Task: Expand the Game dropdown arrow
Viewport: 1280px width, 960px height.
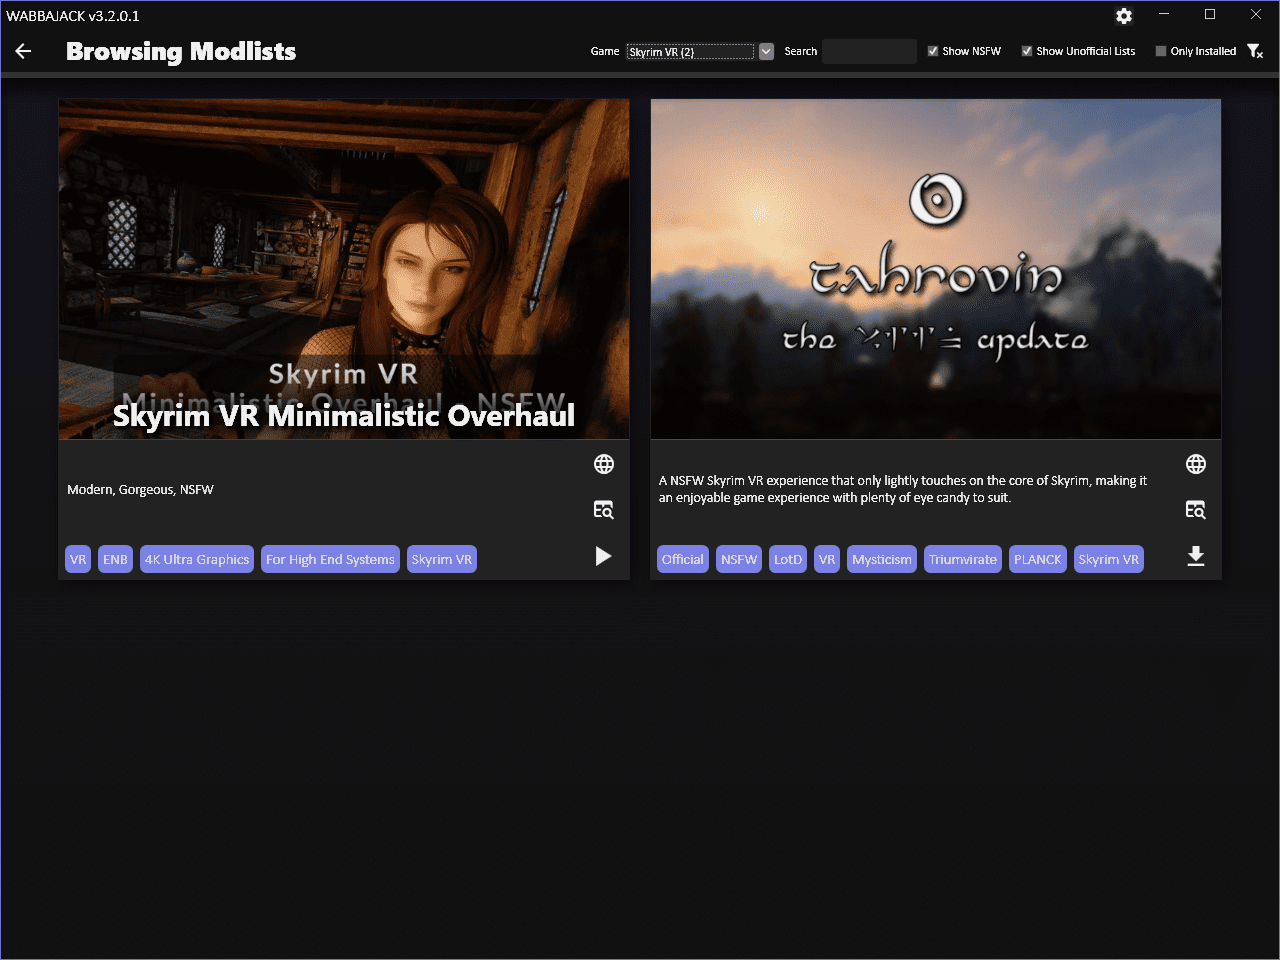Action: [x=766, y=51]
